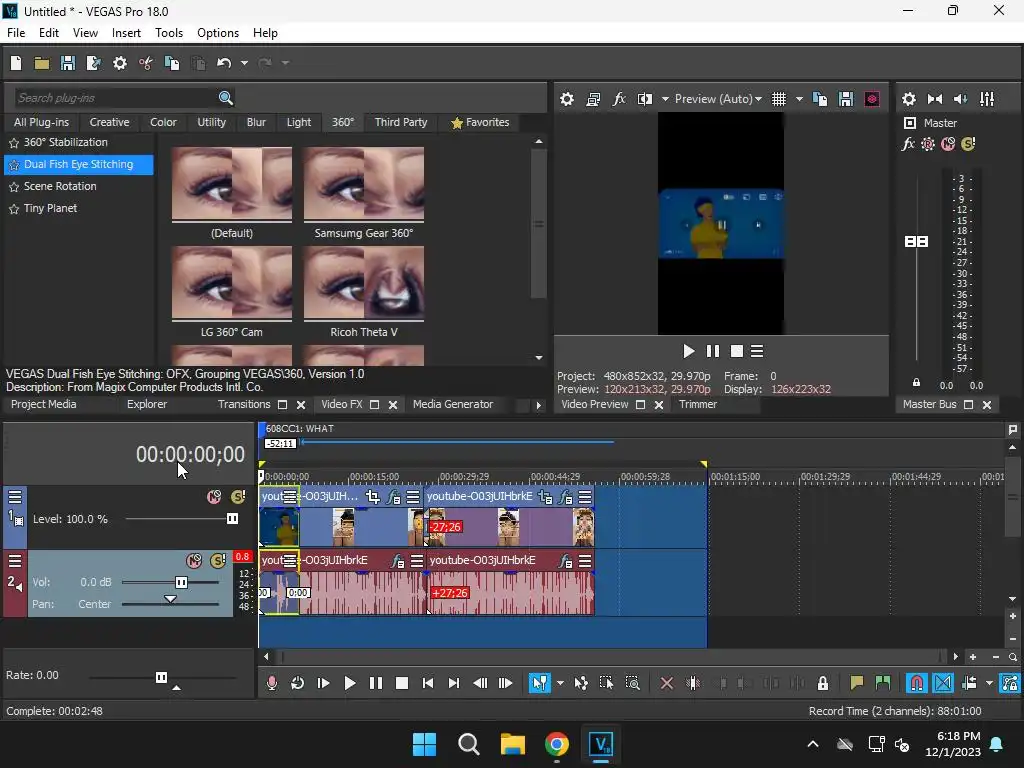Viewport: 1024px width, 768px height.
Task: Pause playback in Video Preview
Action: [x=712, y=351]
